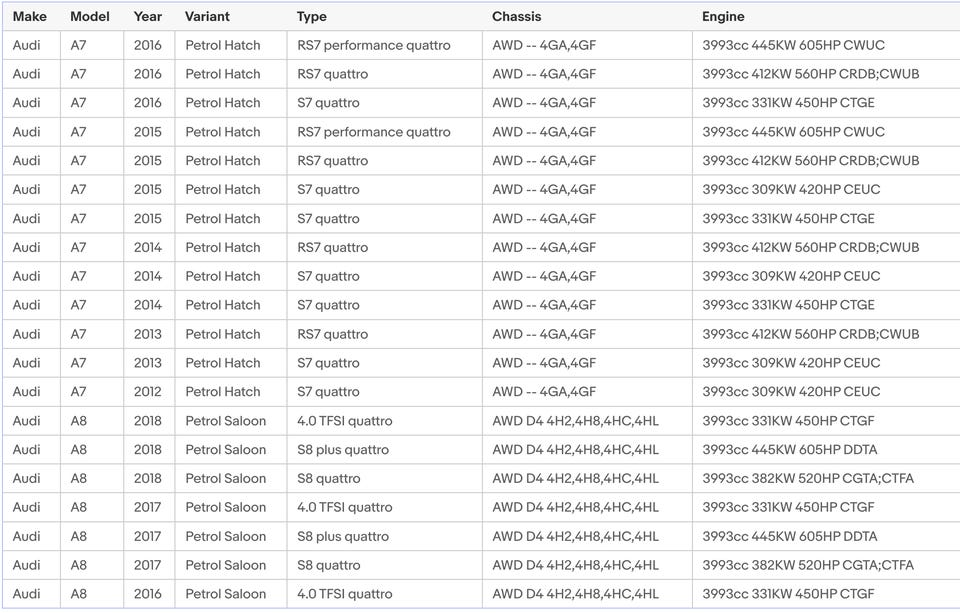Select the 2018 'S8 quattro' type cell
The height and width of the screenshot is (613, 960).
point(328,479)
